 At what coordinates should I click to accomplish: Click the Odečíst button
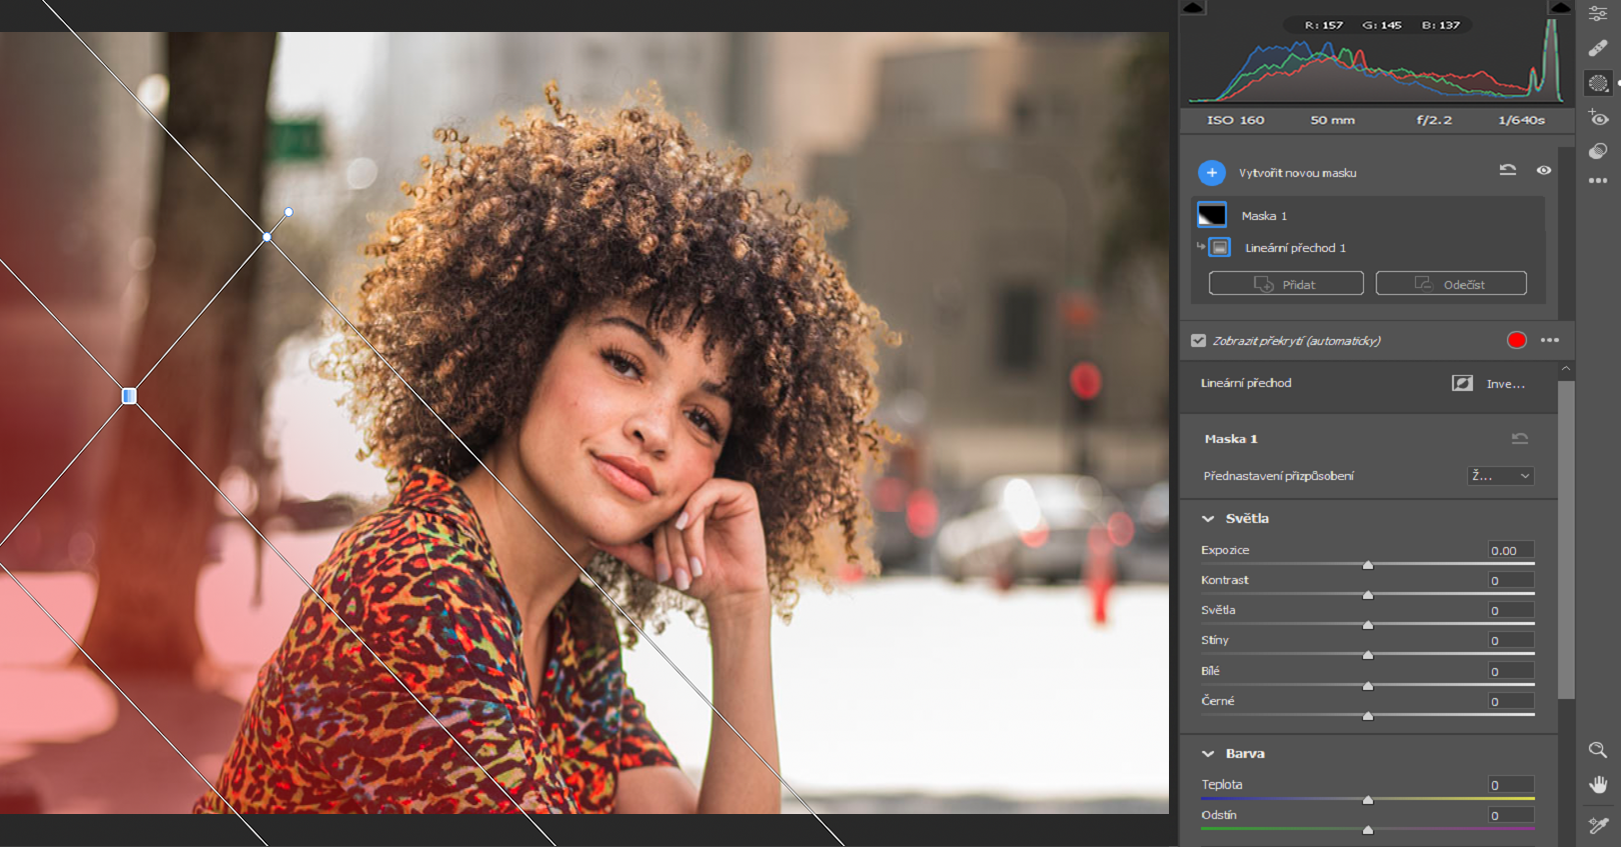tap(1451, 284)
